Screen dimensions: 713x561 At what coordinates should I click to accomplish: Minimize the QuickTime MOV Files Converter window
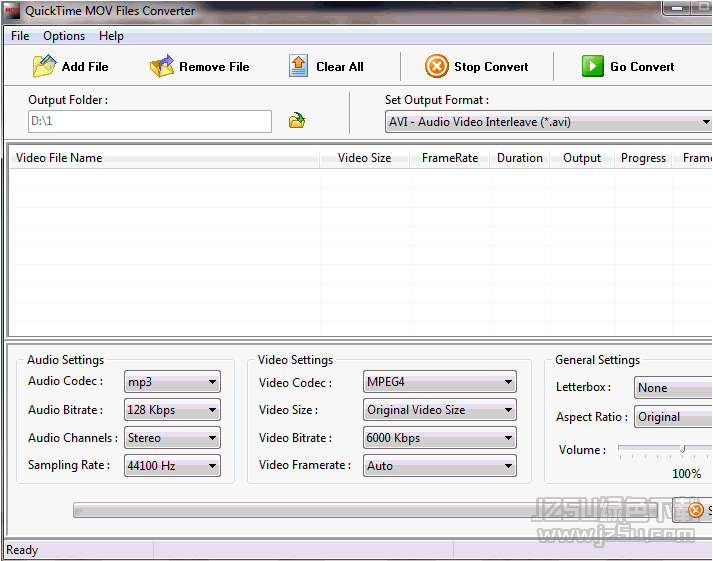tap(677, 8)
